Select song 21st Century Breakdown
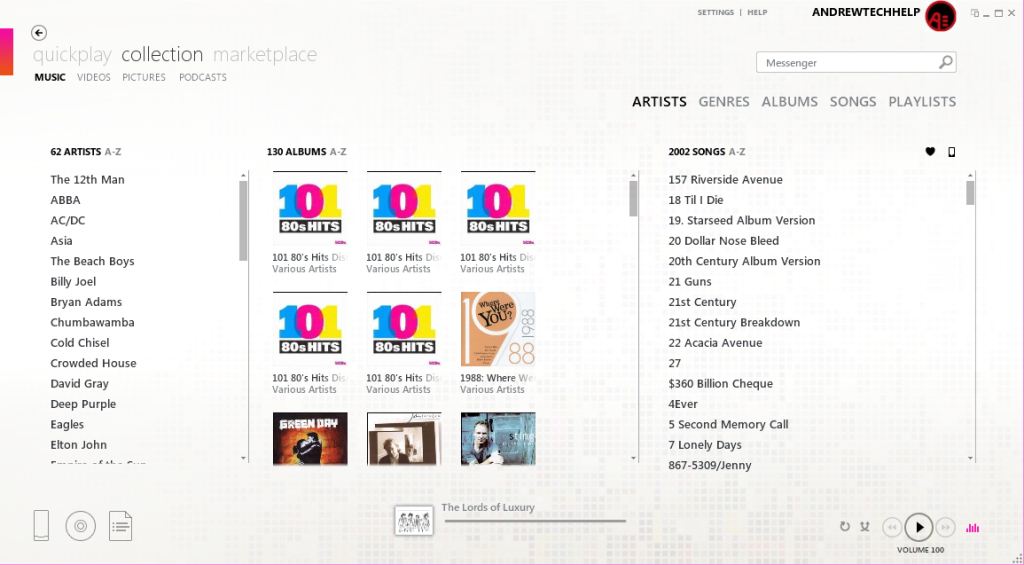 734,322
